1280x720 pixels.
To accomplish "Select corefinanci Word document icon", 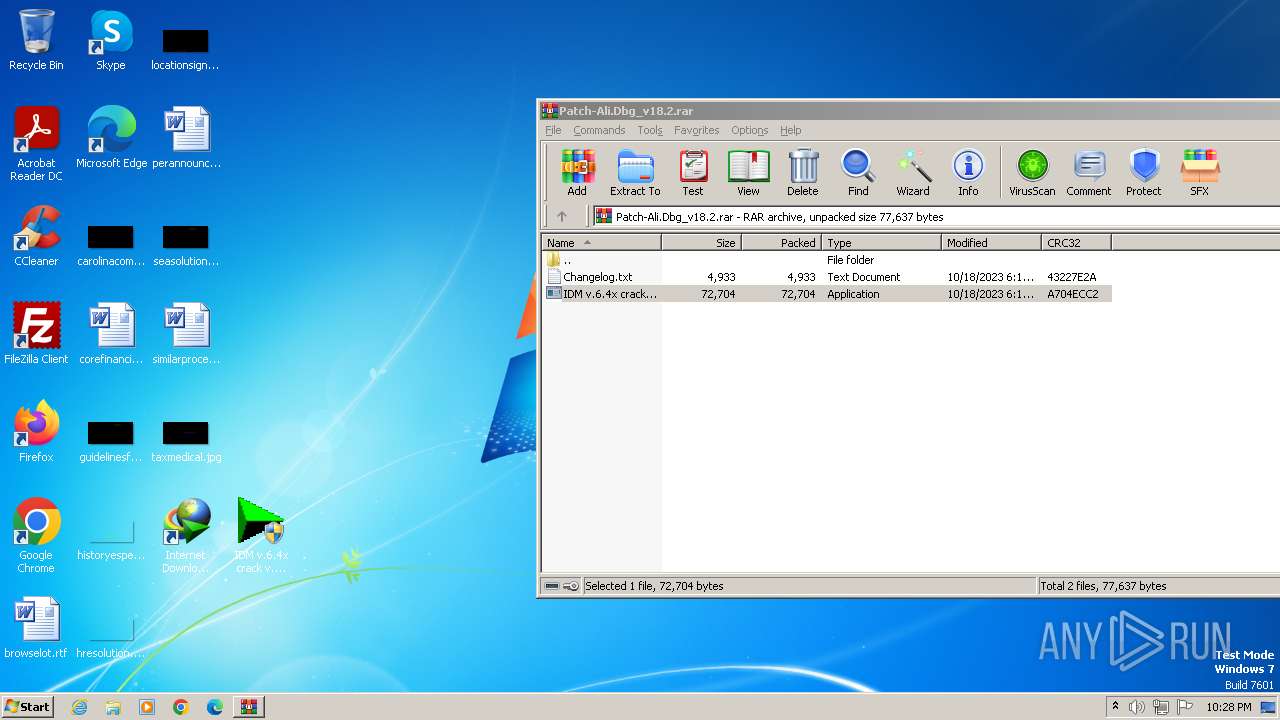I will tap(111, 334).
